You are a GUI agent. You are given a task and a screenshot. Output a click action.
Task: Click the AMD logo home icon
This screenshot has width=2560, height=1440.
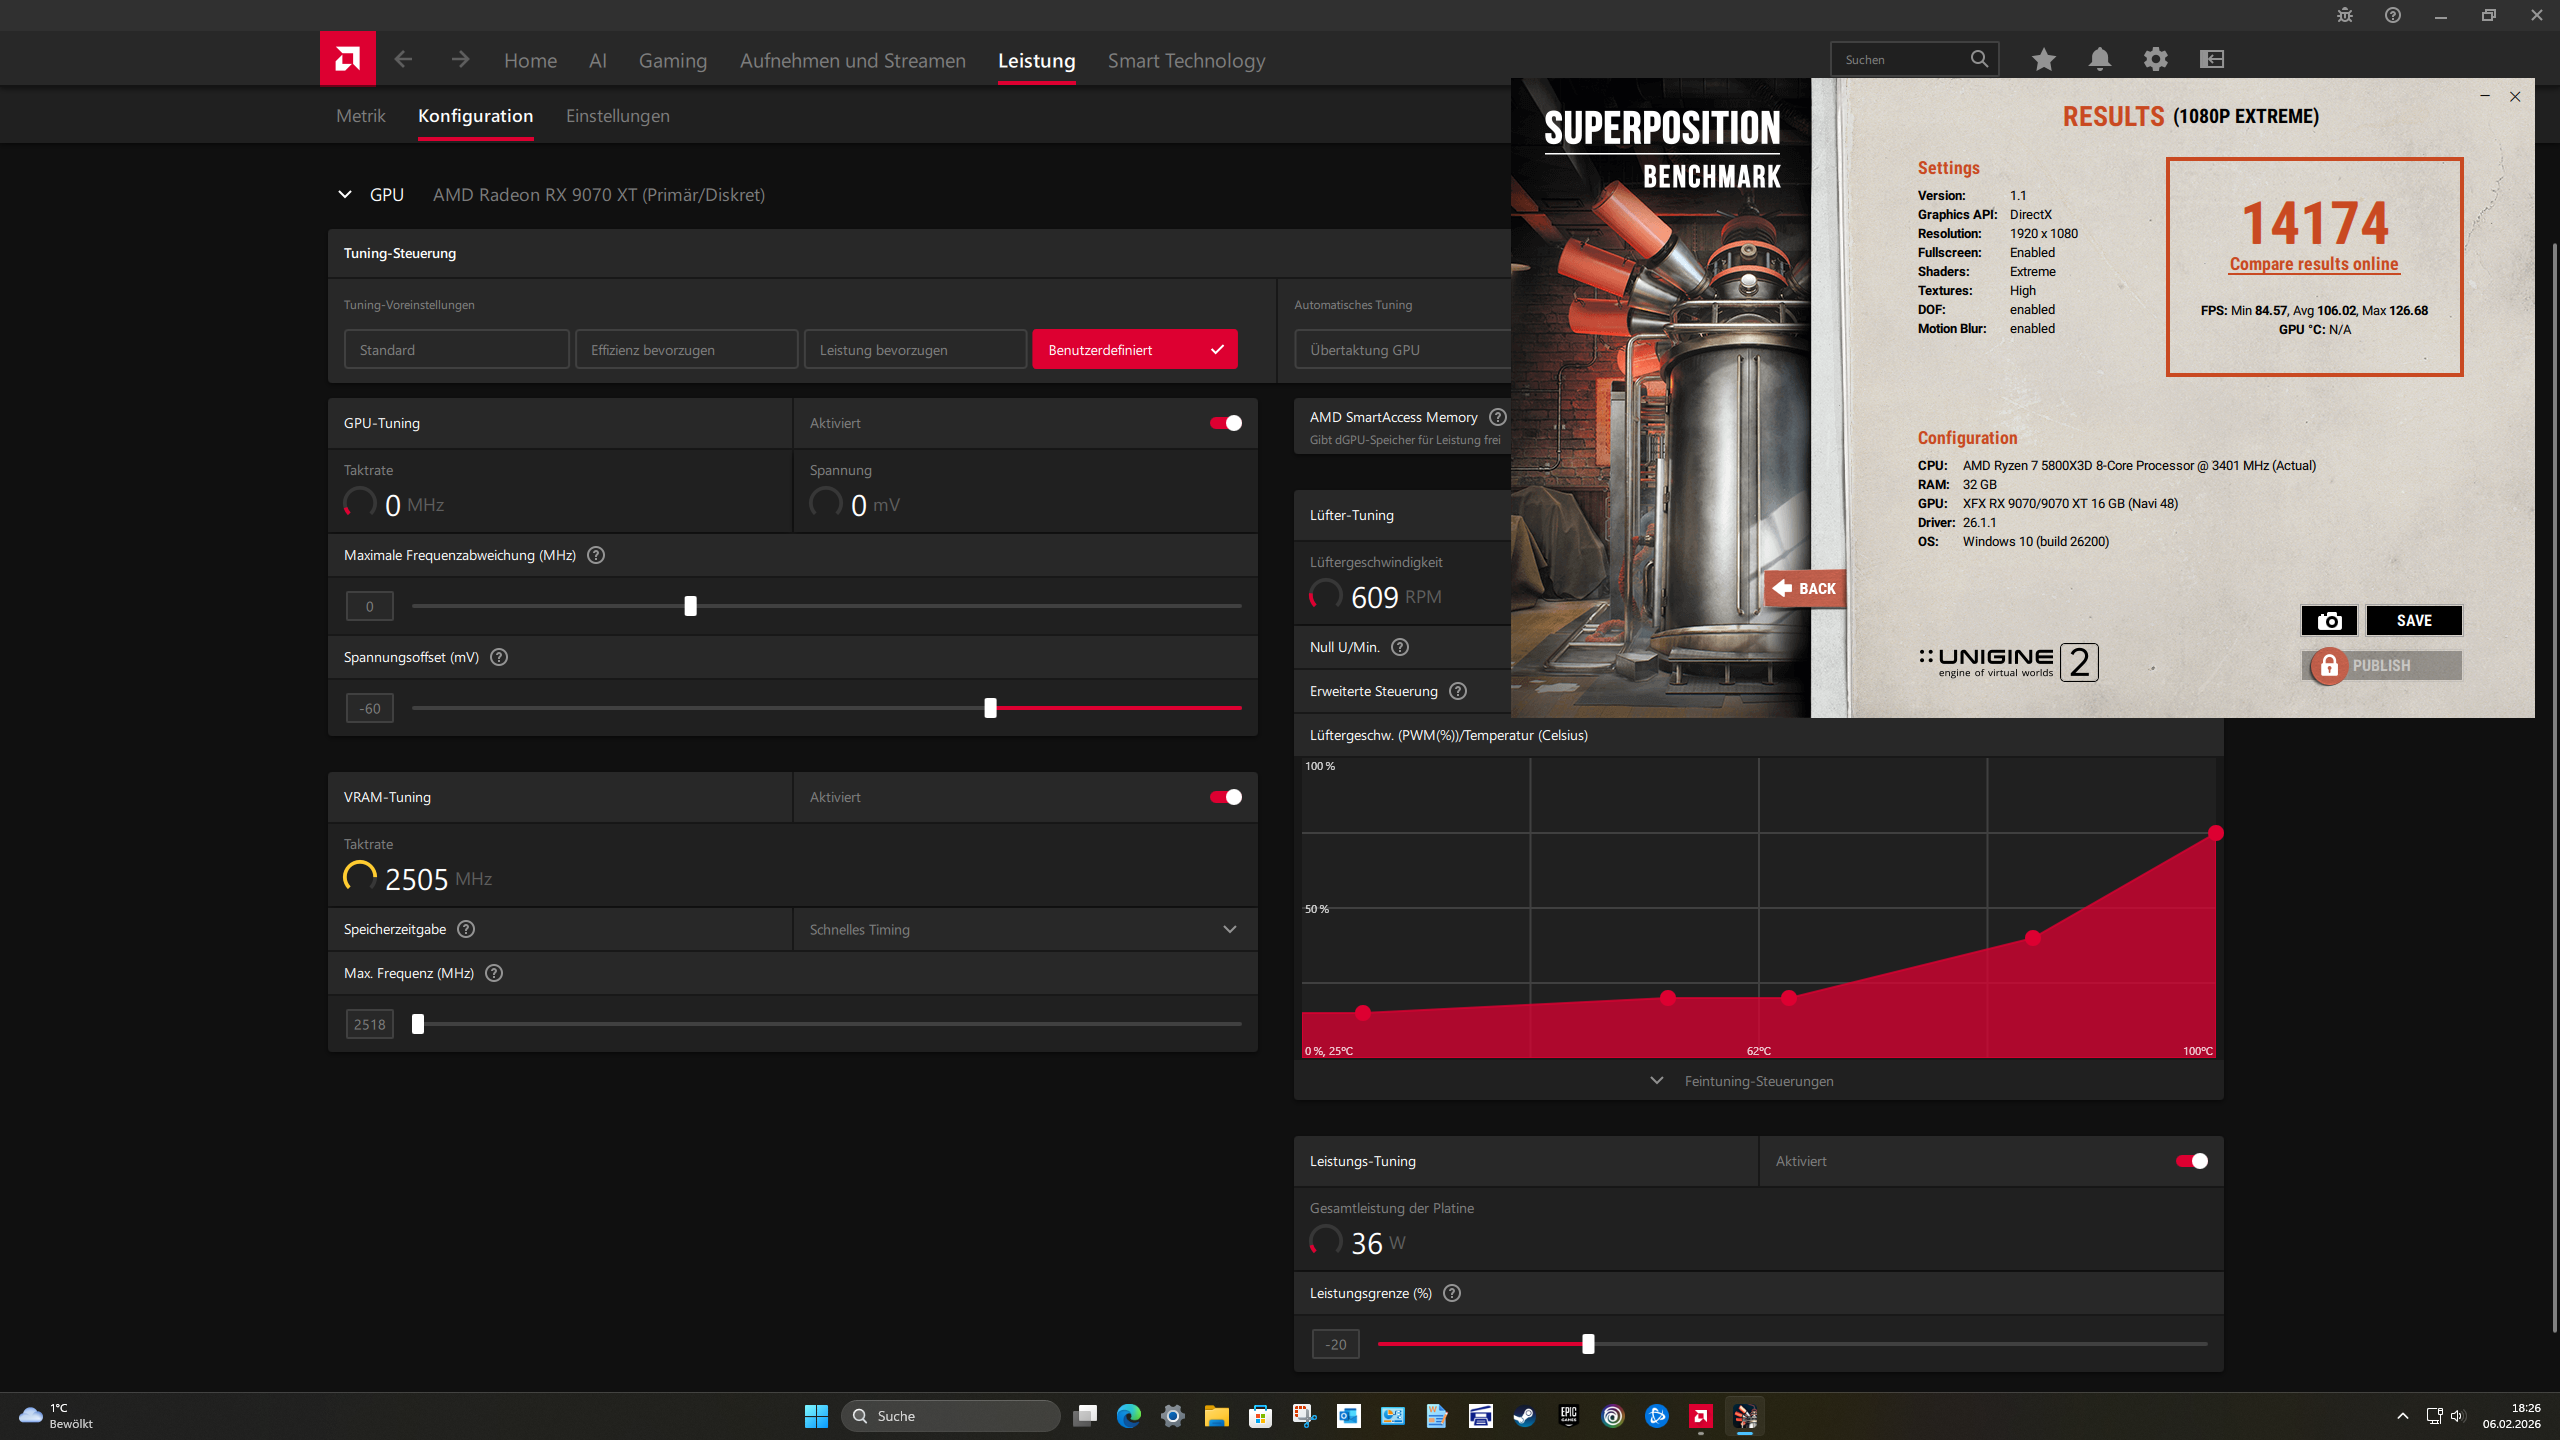[x=347, y=59]
